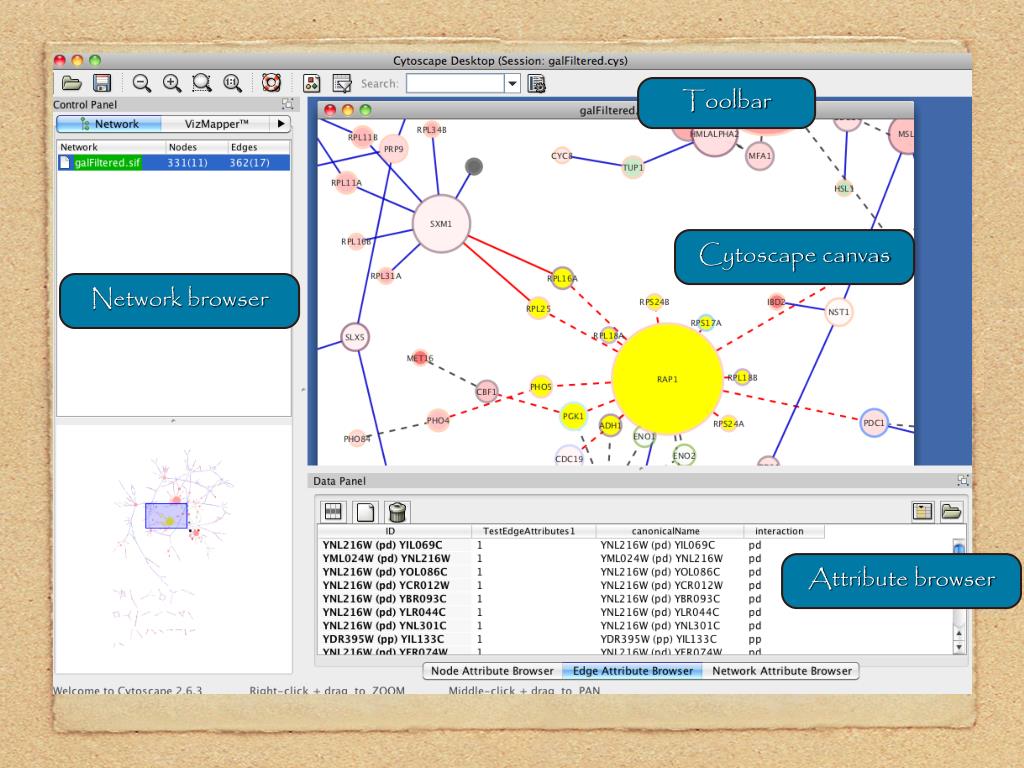Show more Control Panel tabs with the arrow
1024x768 pixels.
click(281, 123)
